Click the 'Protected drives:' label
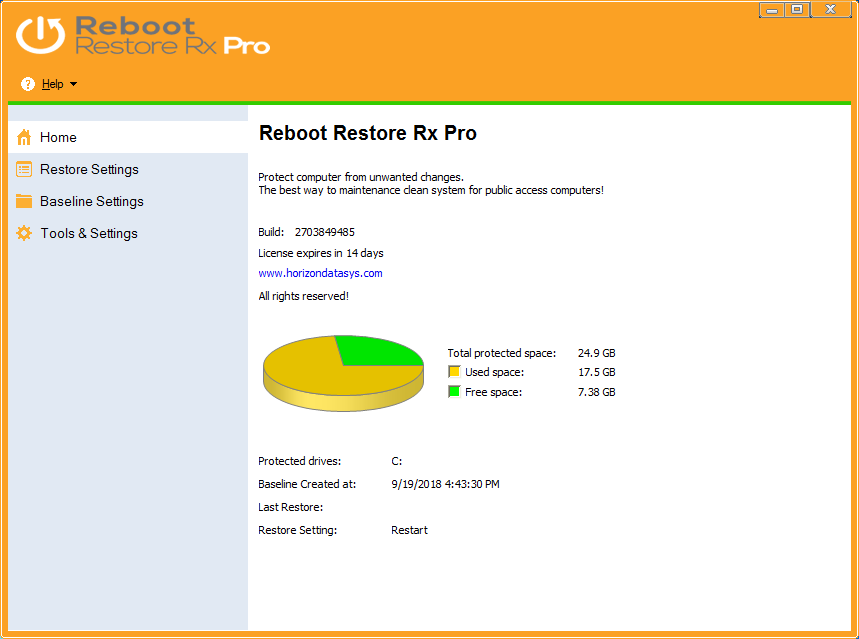 click(300, 461)
